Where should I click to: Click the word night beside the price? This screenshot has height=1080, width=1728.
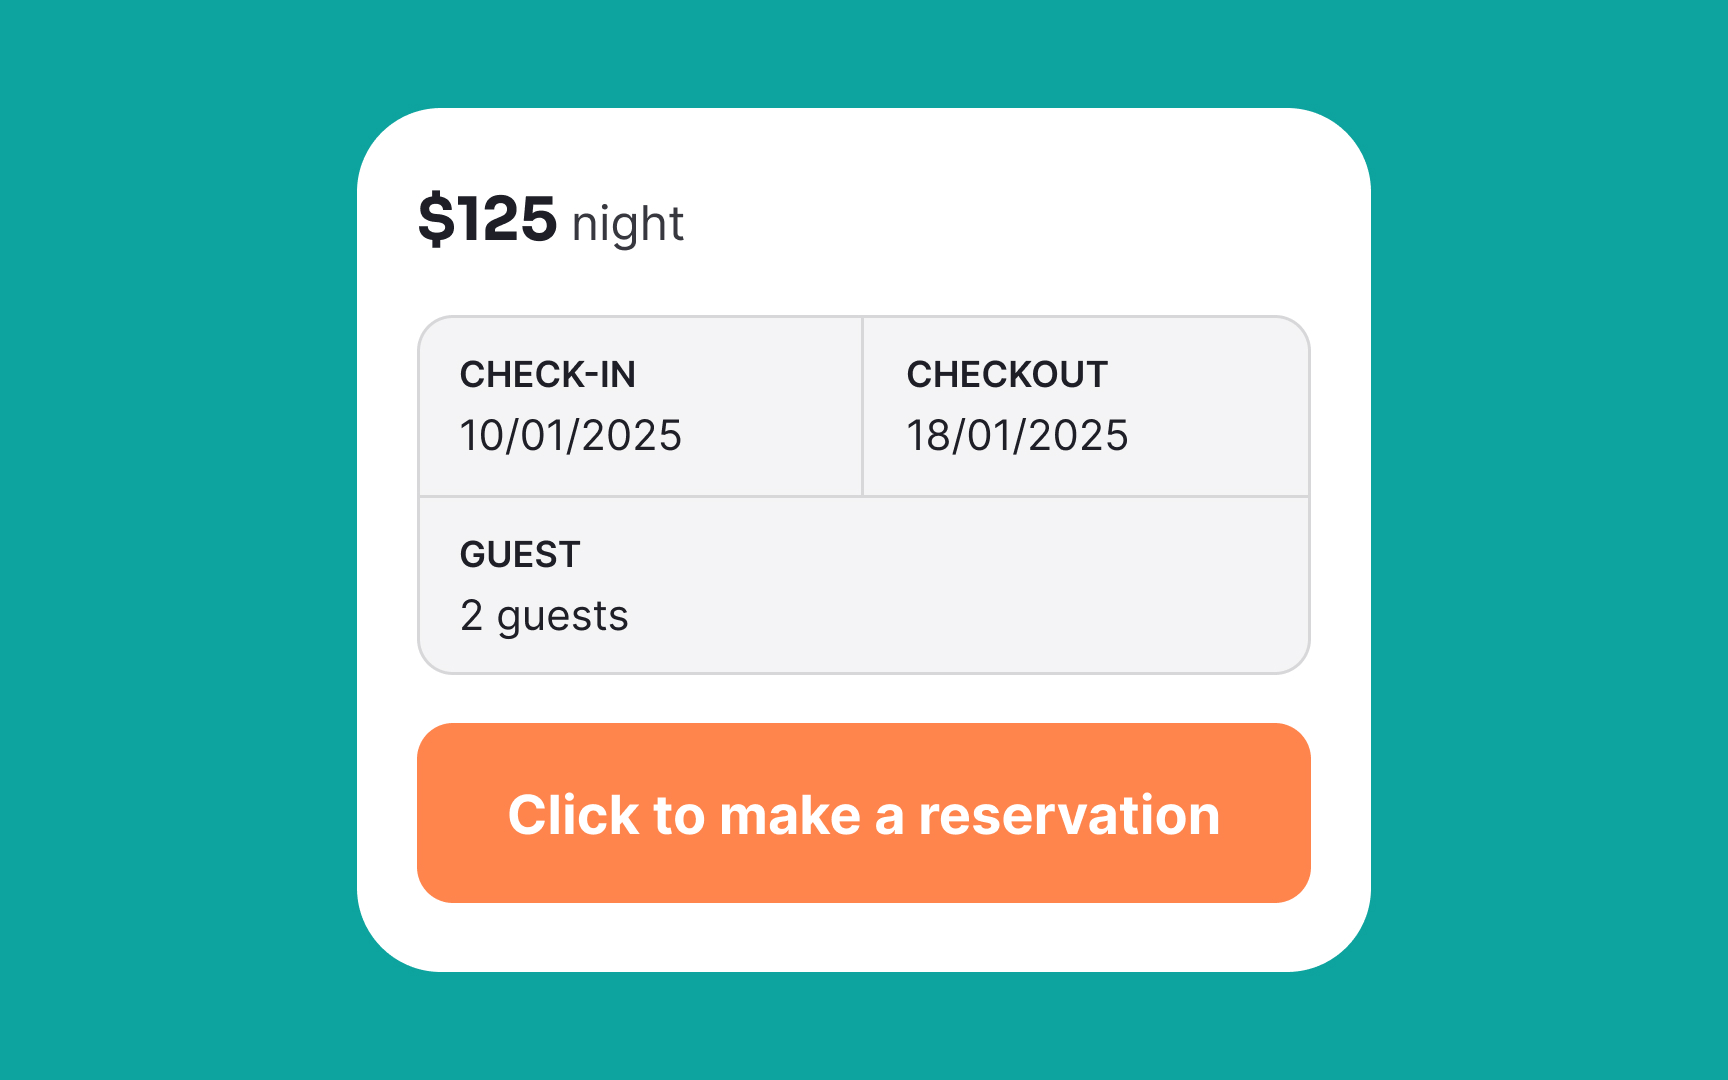click(628, 225)
